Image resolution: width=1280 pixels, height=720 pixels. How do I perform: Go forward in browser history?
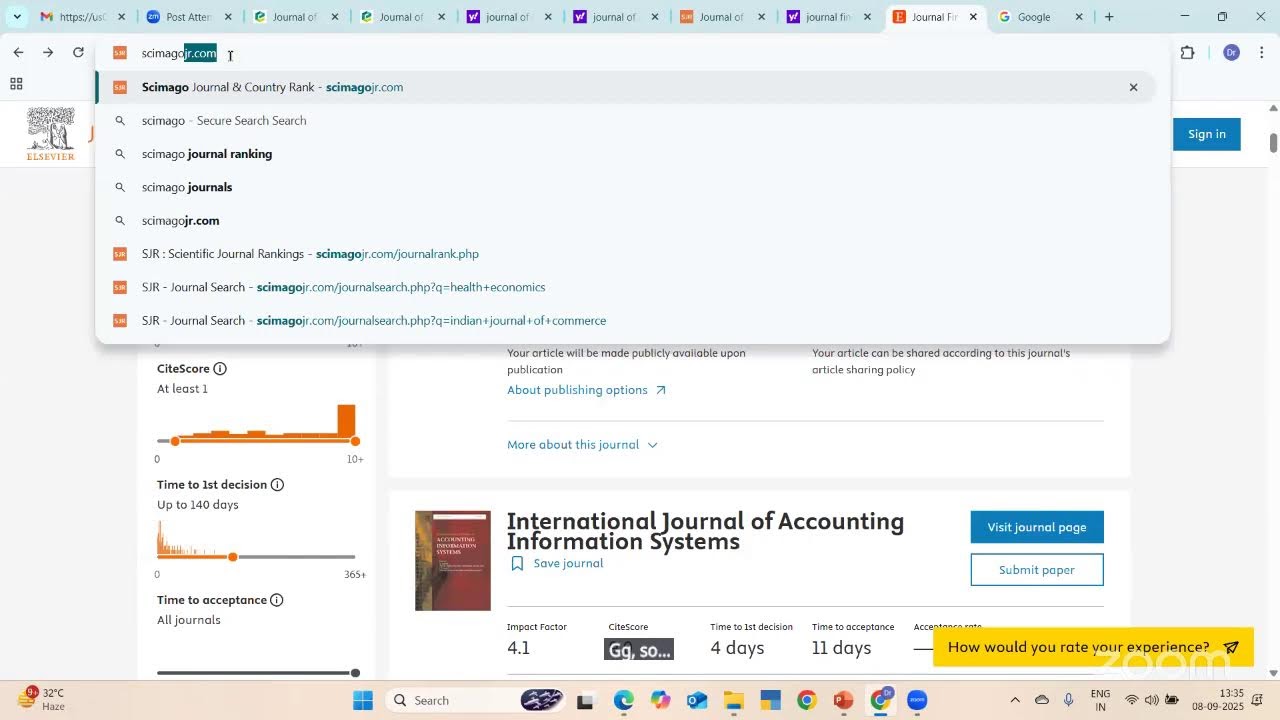[x=48, y=52]
